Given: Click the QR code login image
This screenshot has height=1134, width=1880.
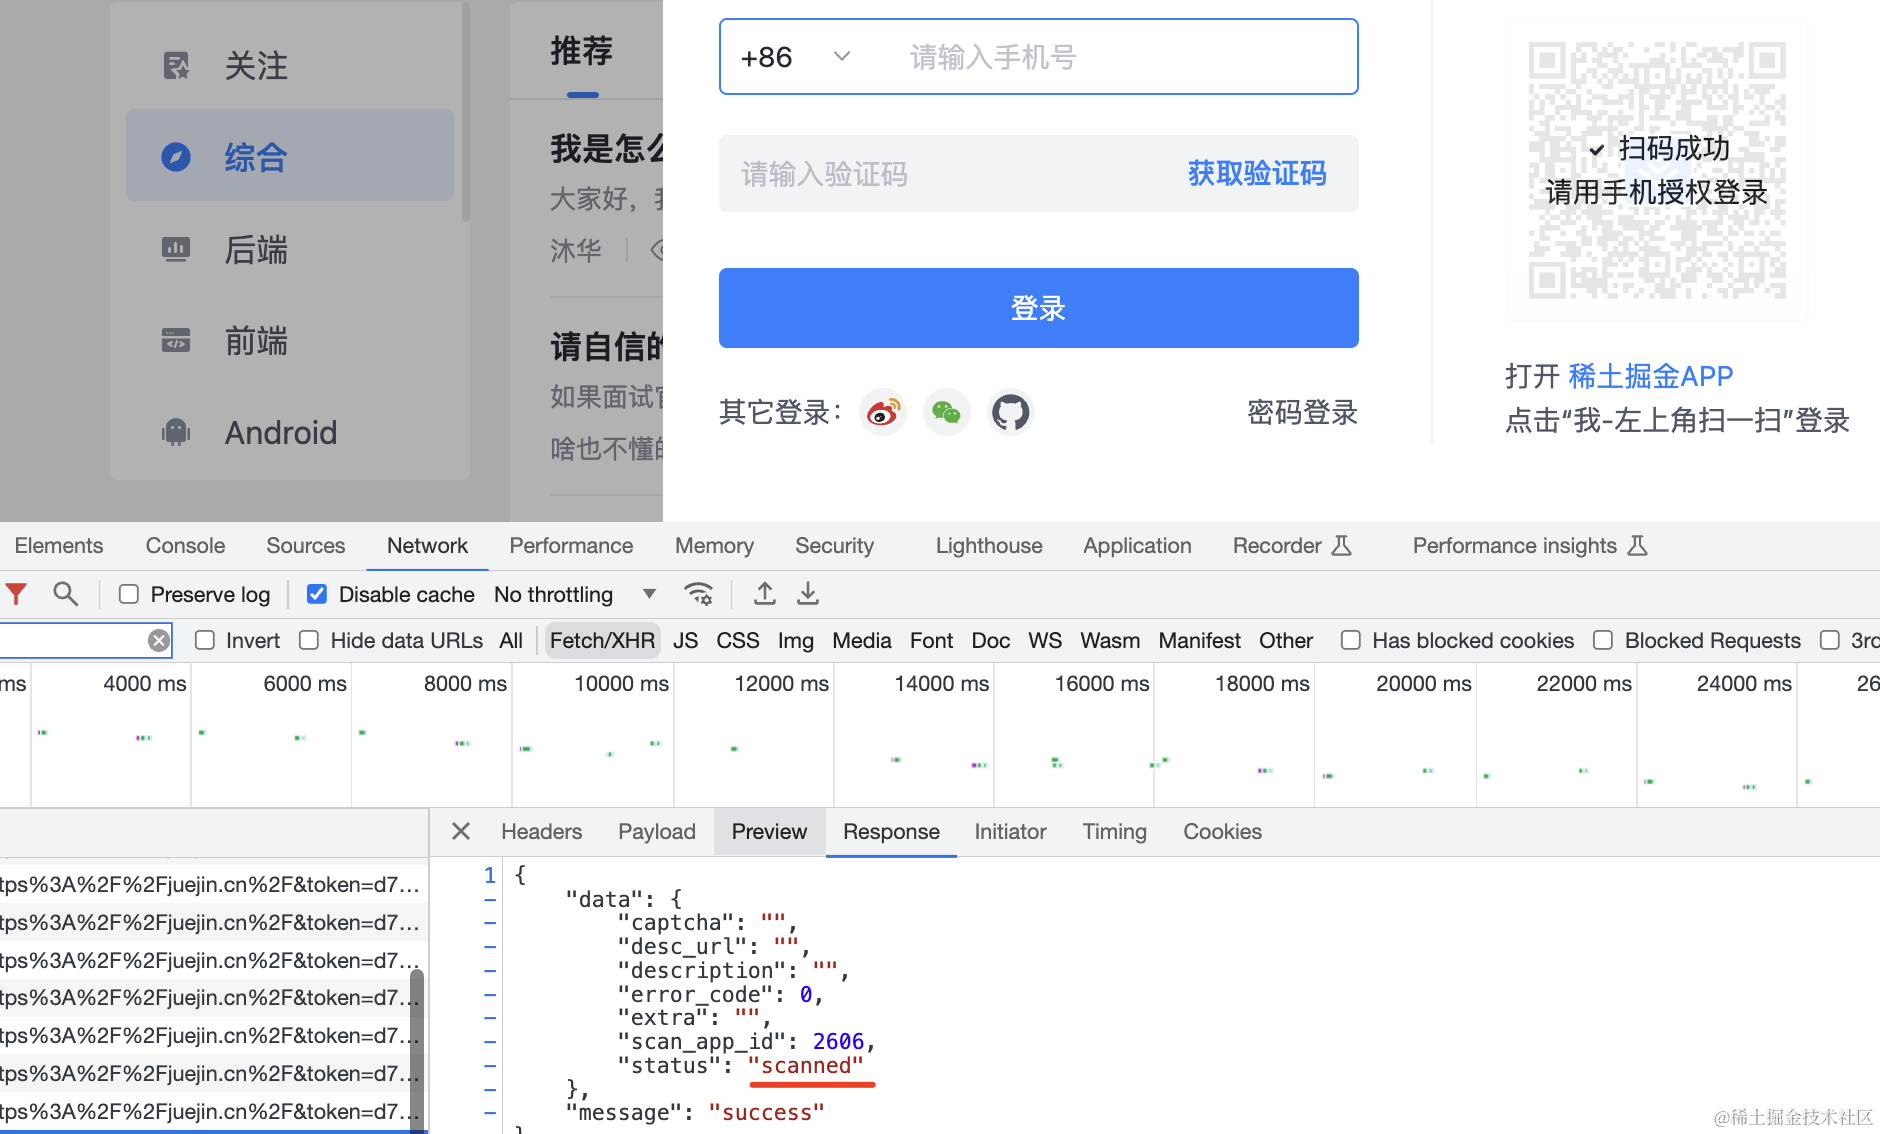Looking at the screenshot, I should point(1657,170).
